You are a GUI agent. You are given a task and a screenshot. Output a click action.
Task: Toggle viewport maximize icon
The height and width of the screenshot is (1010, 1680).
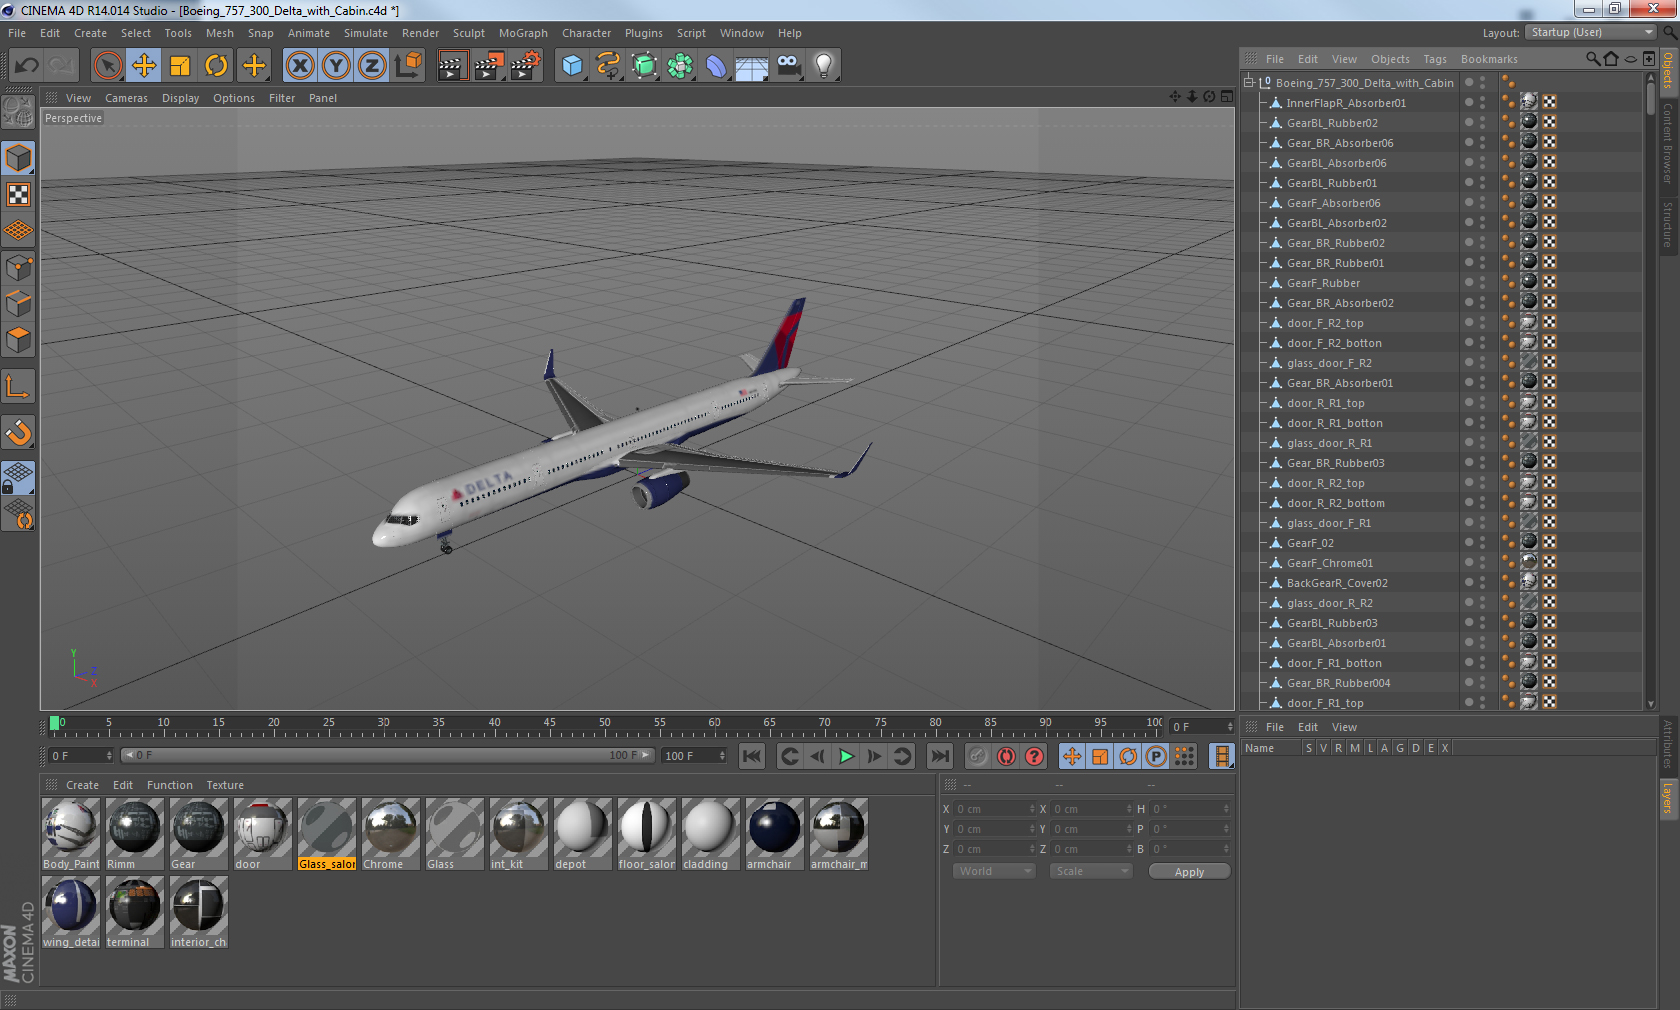click(x=1227, y=97)
